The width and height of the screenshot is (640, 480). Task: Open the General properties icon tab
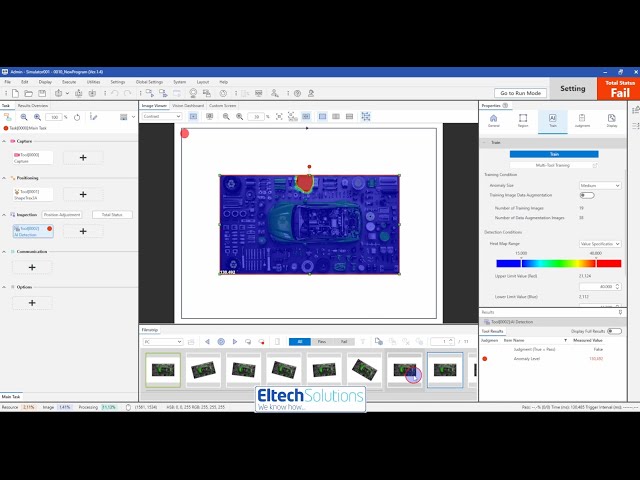pyautogui.click(x=494, y=121)
